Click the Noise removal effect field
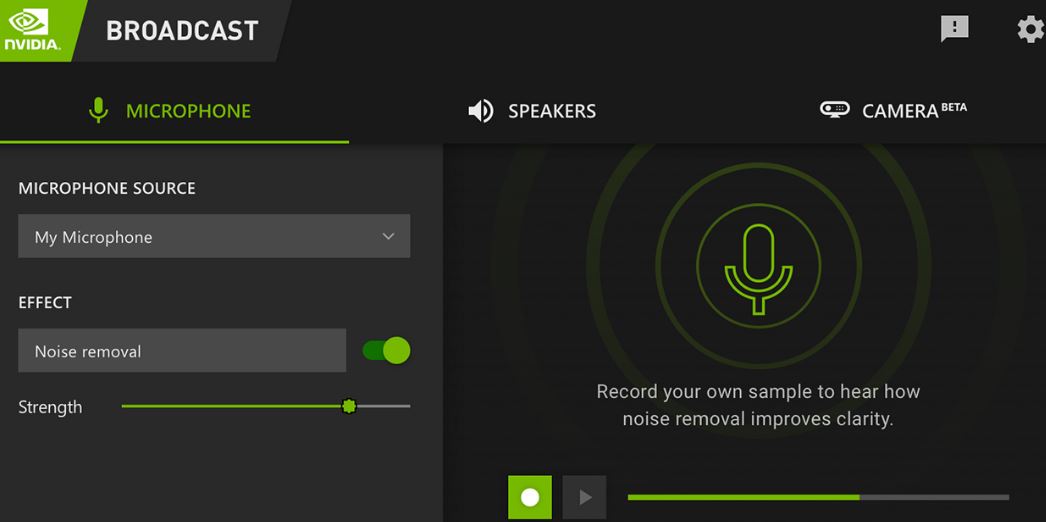 (182, 351)
